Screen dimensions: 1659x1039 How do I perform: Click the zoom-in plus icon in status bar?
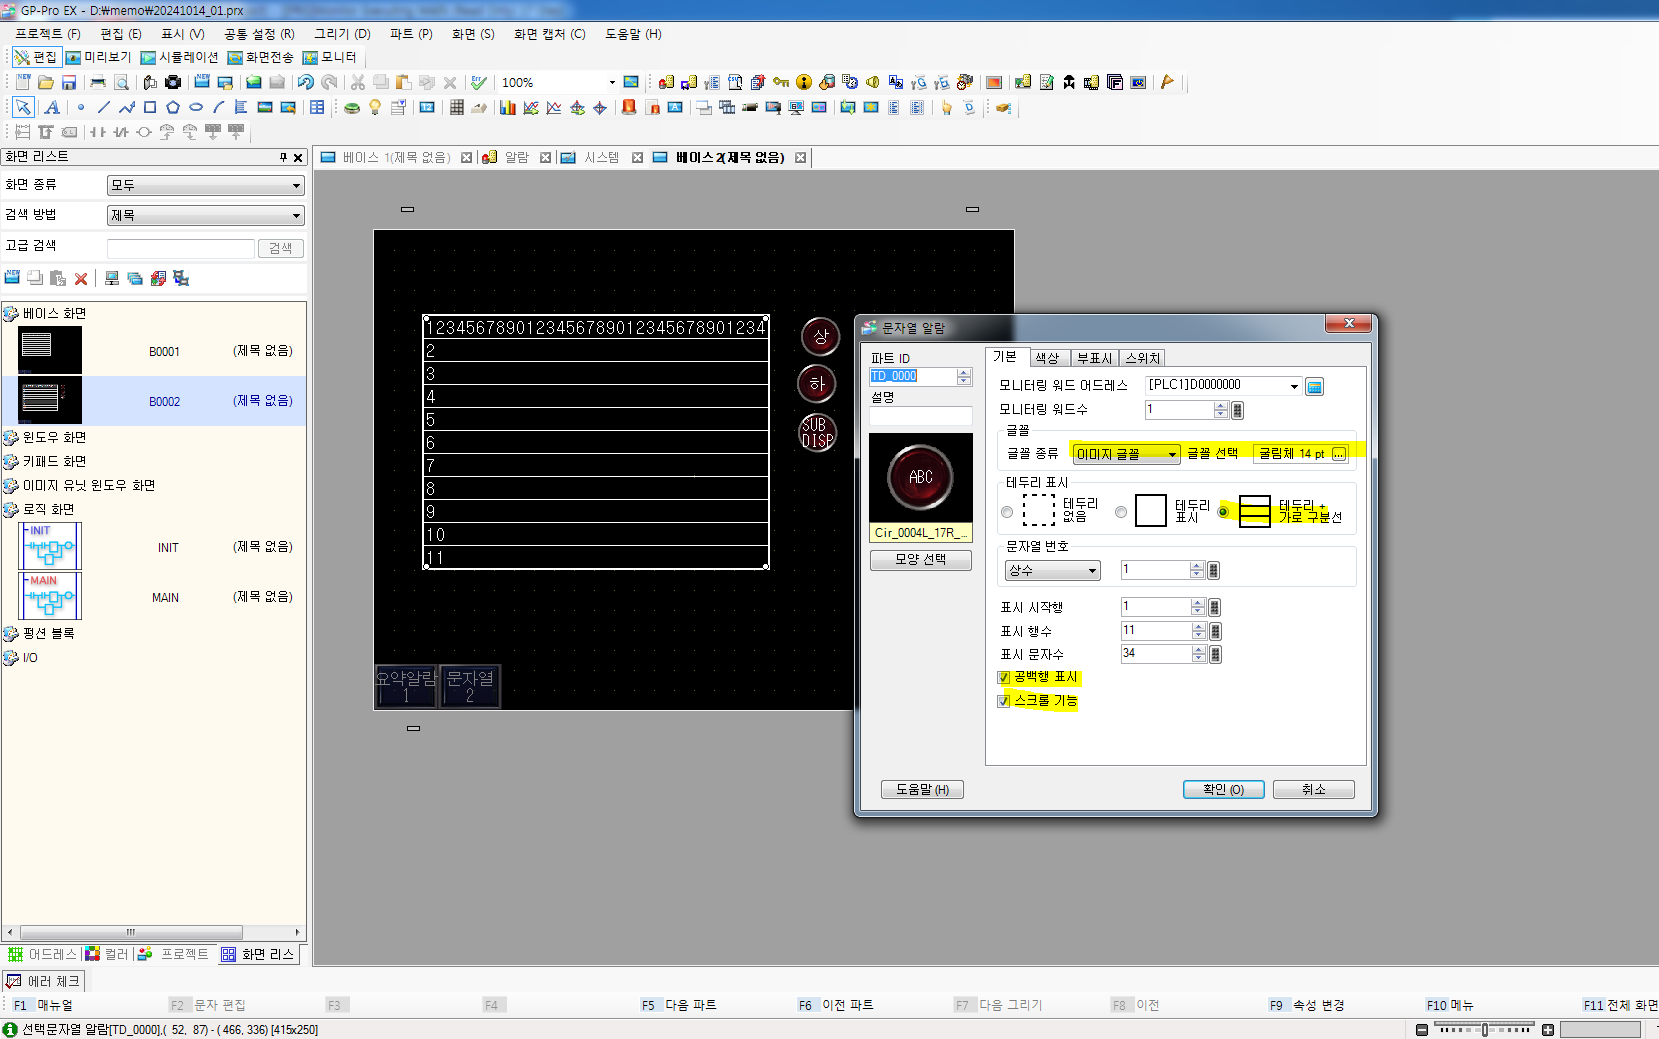[1548, 1030]
